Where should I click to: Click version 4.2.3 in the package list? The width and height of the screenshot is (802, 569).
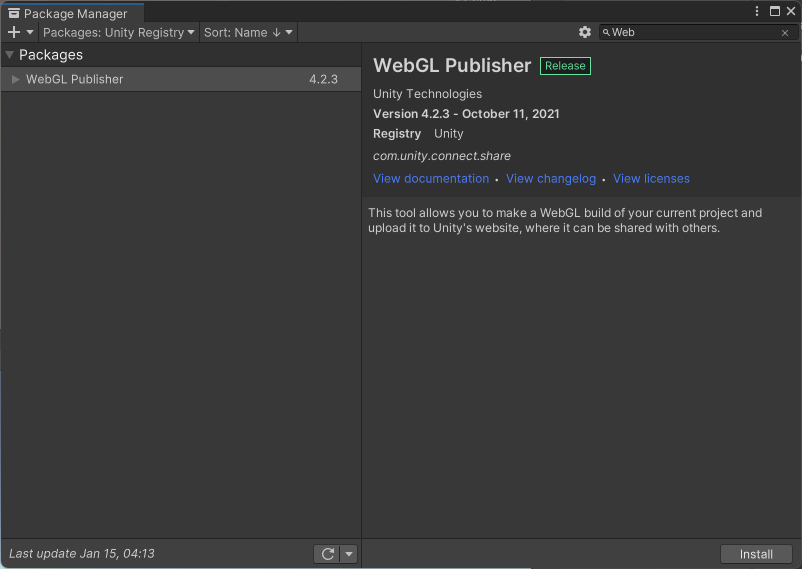click(x=323, y=79)
